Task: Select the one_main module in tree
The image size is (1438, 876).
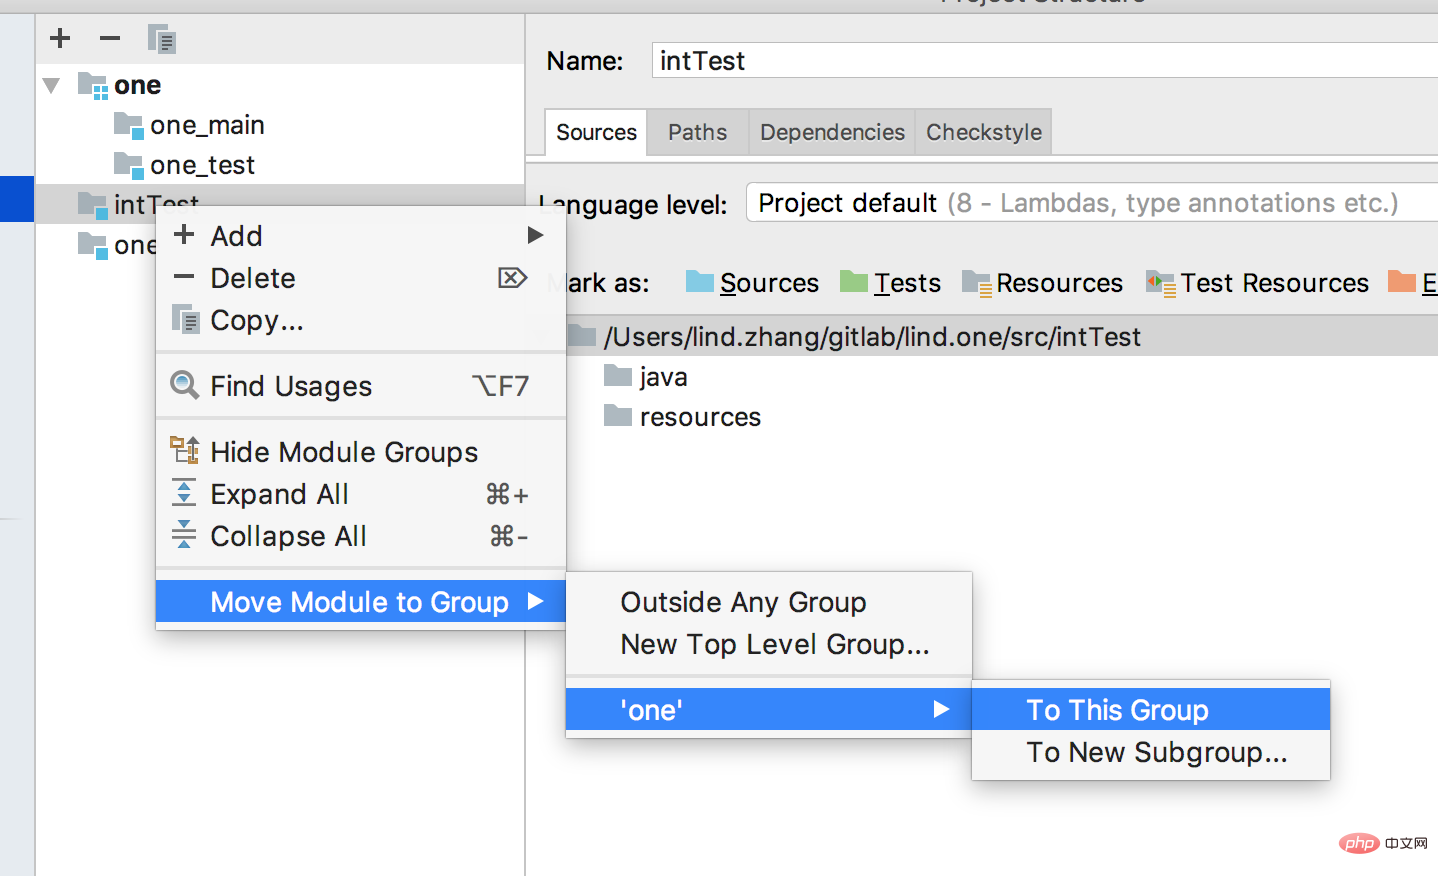Action: pyautogui.click(x=207, y=125)
